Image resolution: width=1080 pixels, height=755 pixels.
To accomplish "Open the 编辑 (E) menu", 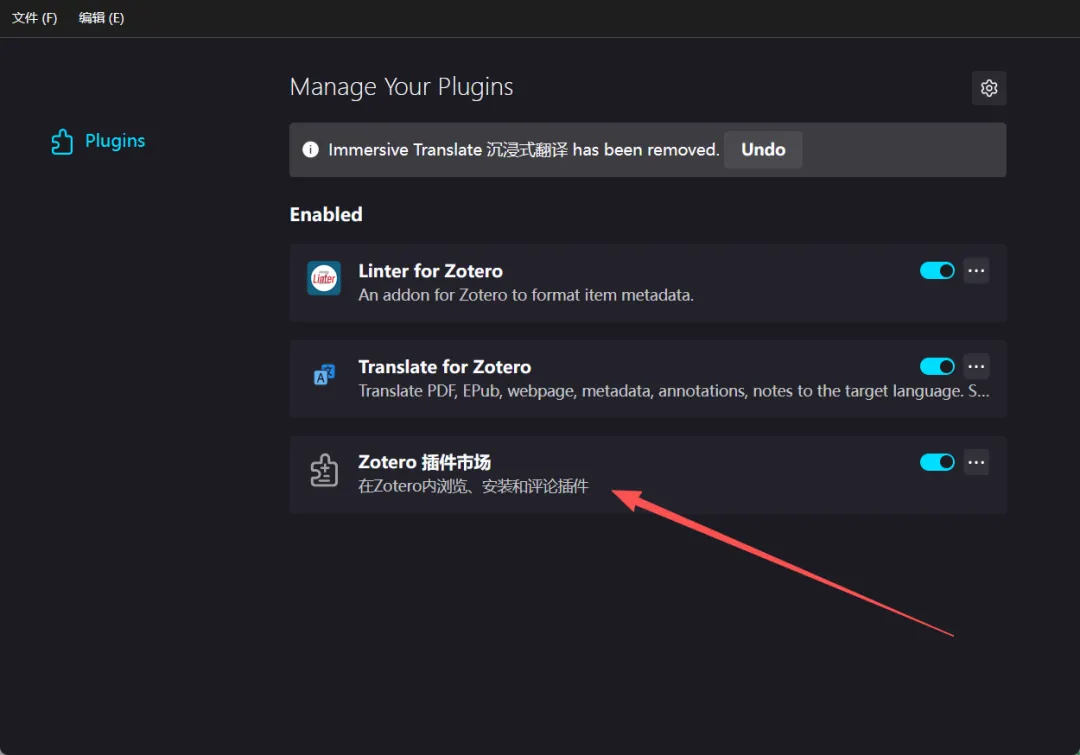I will pyautogui.click(x=101, y=18).
